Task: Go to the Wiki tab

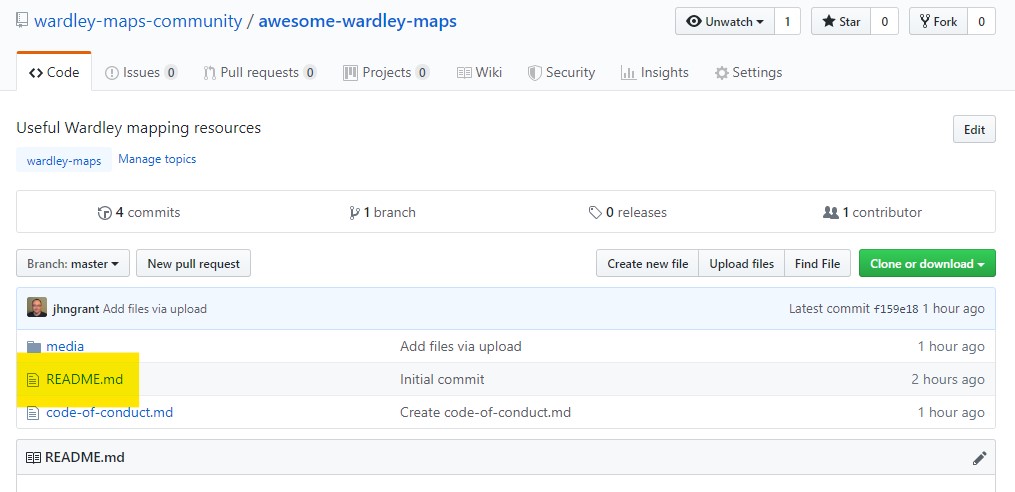Action: (479, 73)
